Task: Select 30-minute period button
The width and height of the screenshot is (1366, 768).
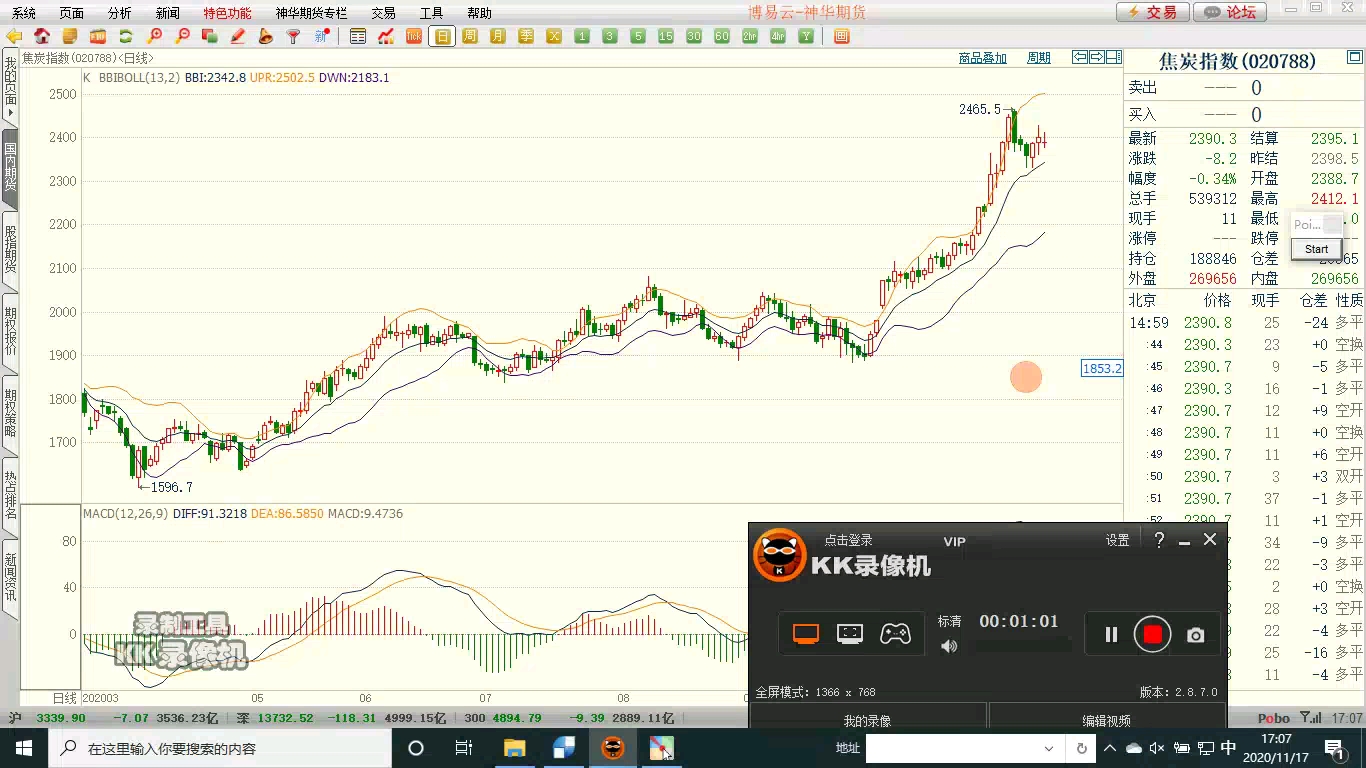Action: pos(694,36)
